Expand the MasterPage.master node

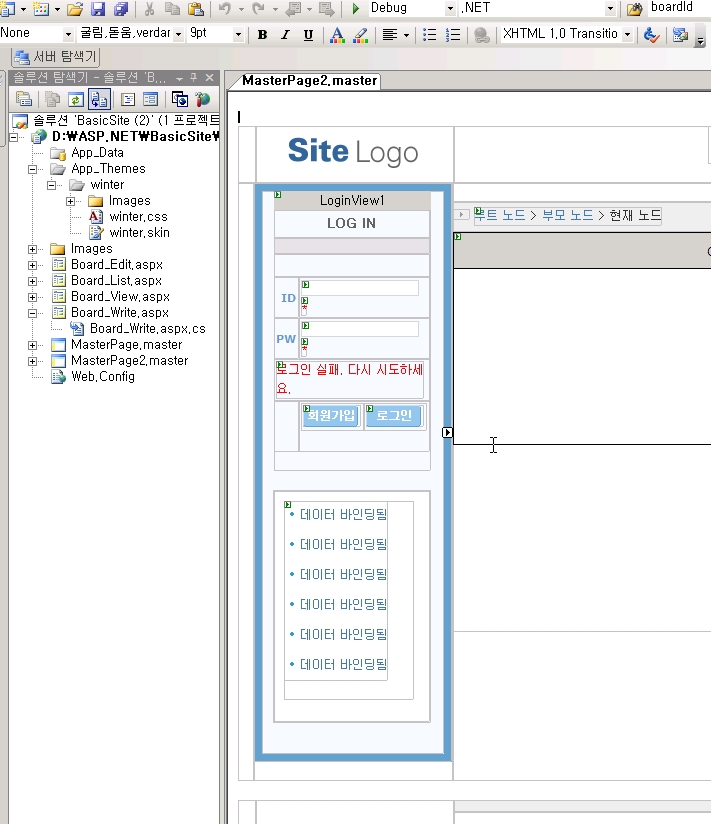[33, 345]
